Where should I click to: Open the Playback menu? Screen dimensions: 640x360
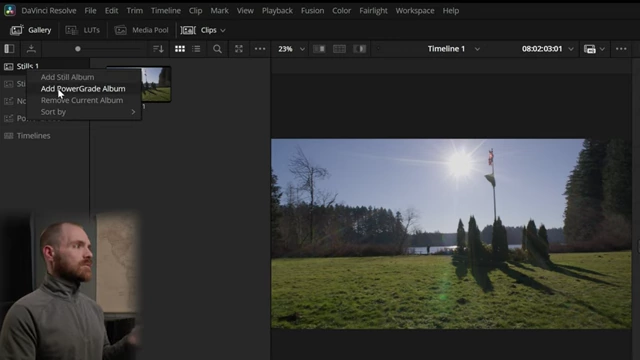click(277, 11)
